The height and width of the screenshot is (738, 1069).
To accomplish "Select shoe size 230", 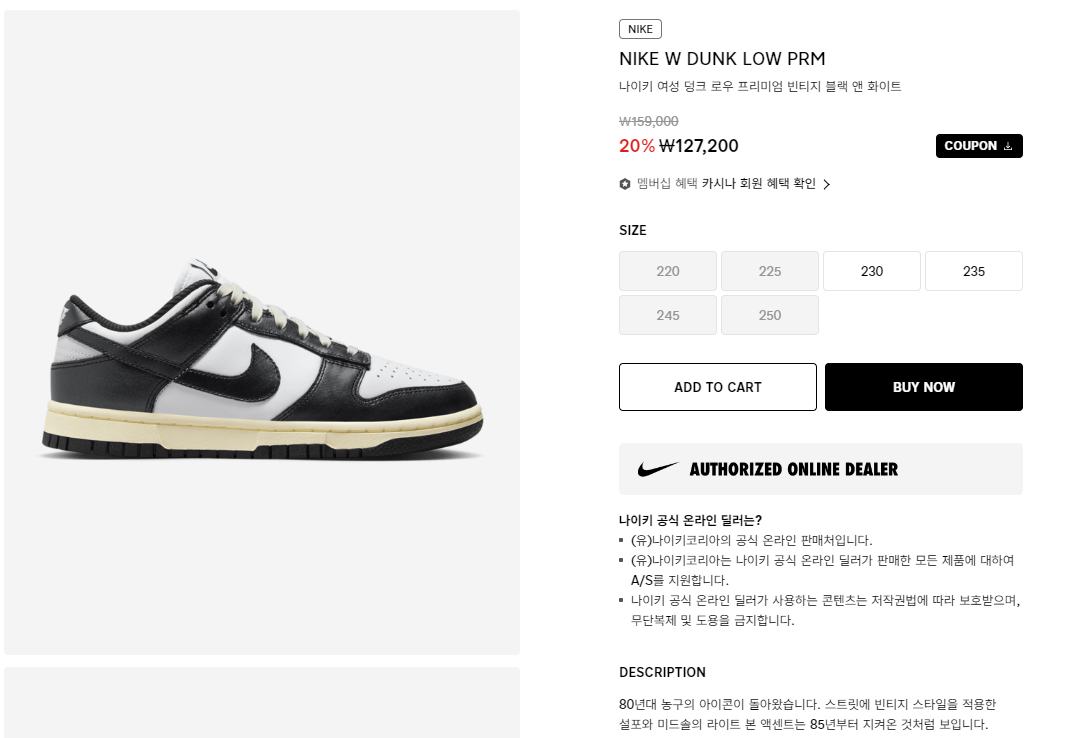I will pos(871,271).
